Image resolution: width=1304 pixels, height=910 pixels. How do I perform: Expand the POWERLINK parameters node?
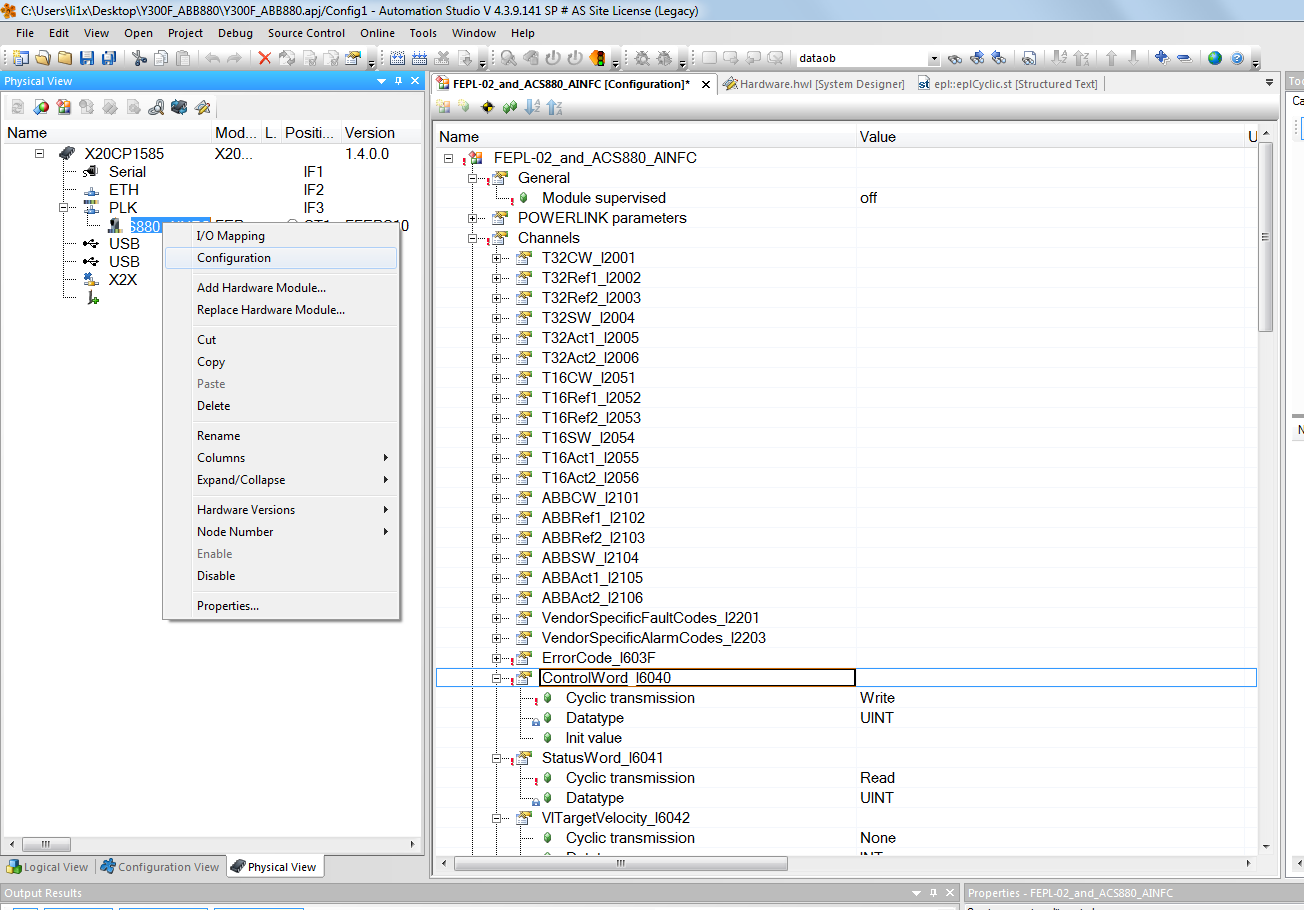click(473, 218)
